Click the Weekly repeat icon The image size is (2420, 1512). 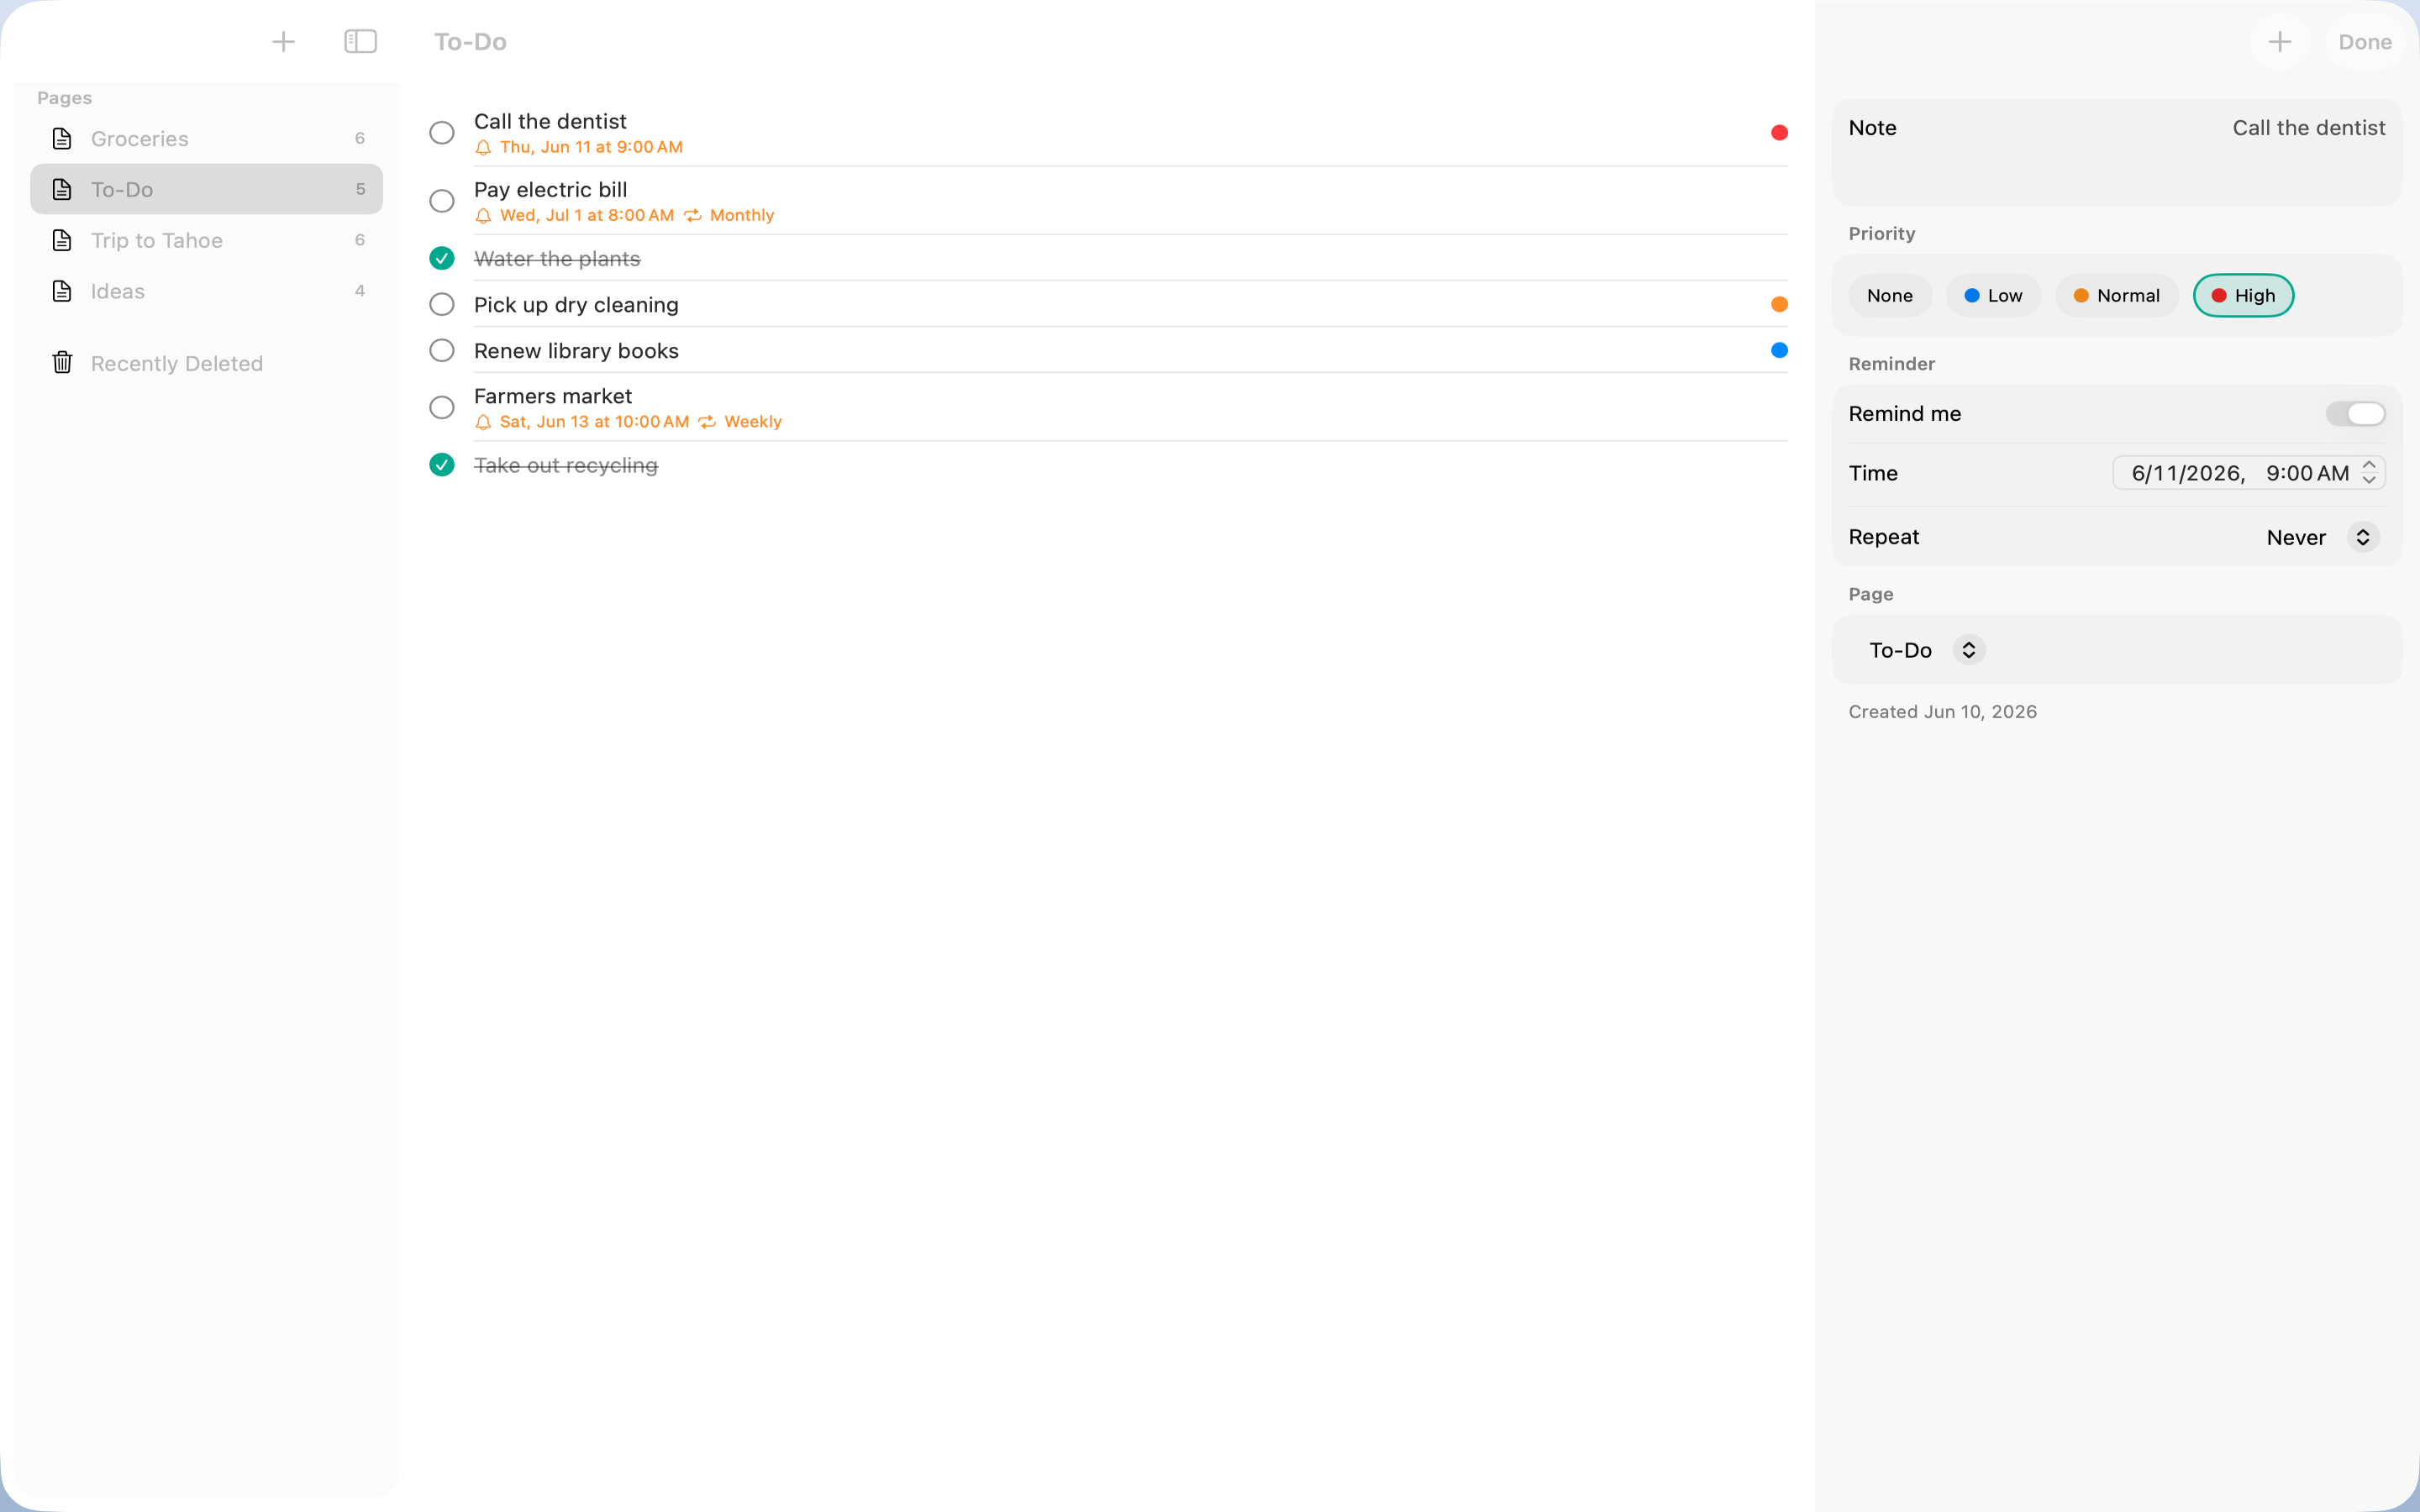[707, 422]
